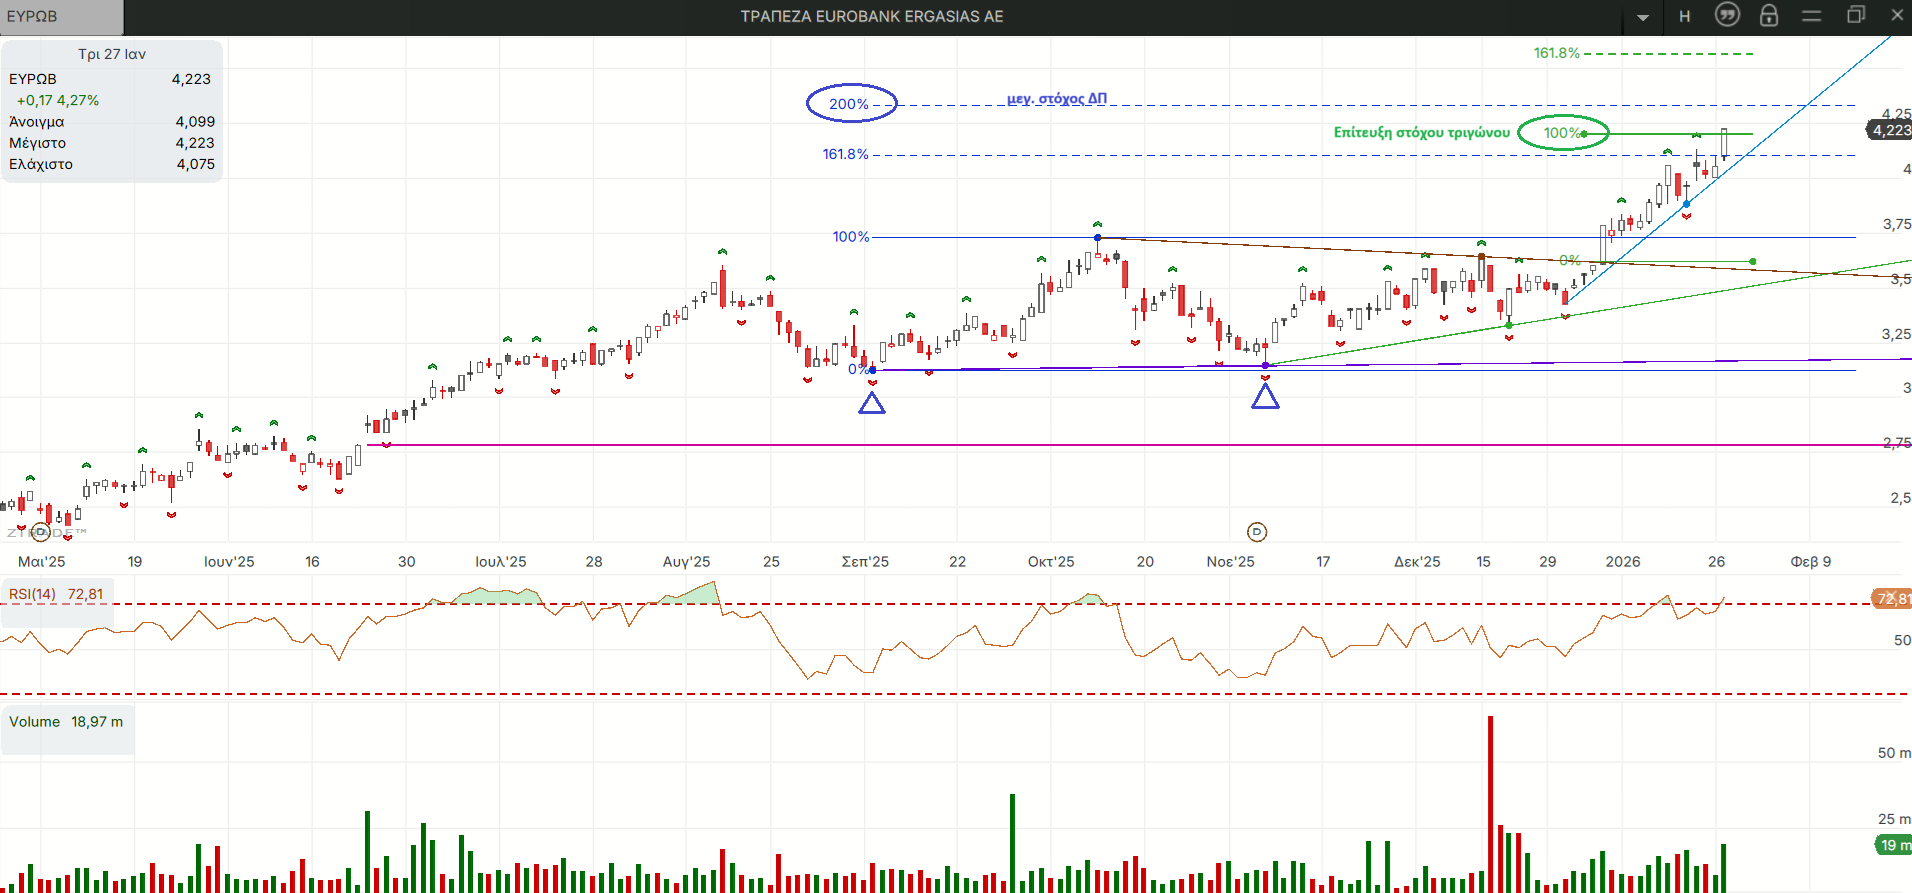
Task: Click the H period button in title bar
Action: pyautogui.click(x=1685, y=16)
